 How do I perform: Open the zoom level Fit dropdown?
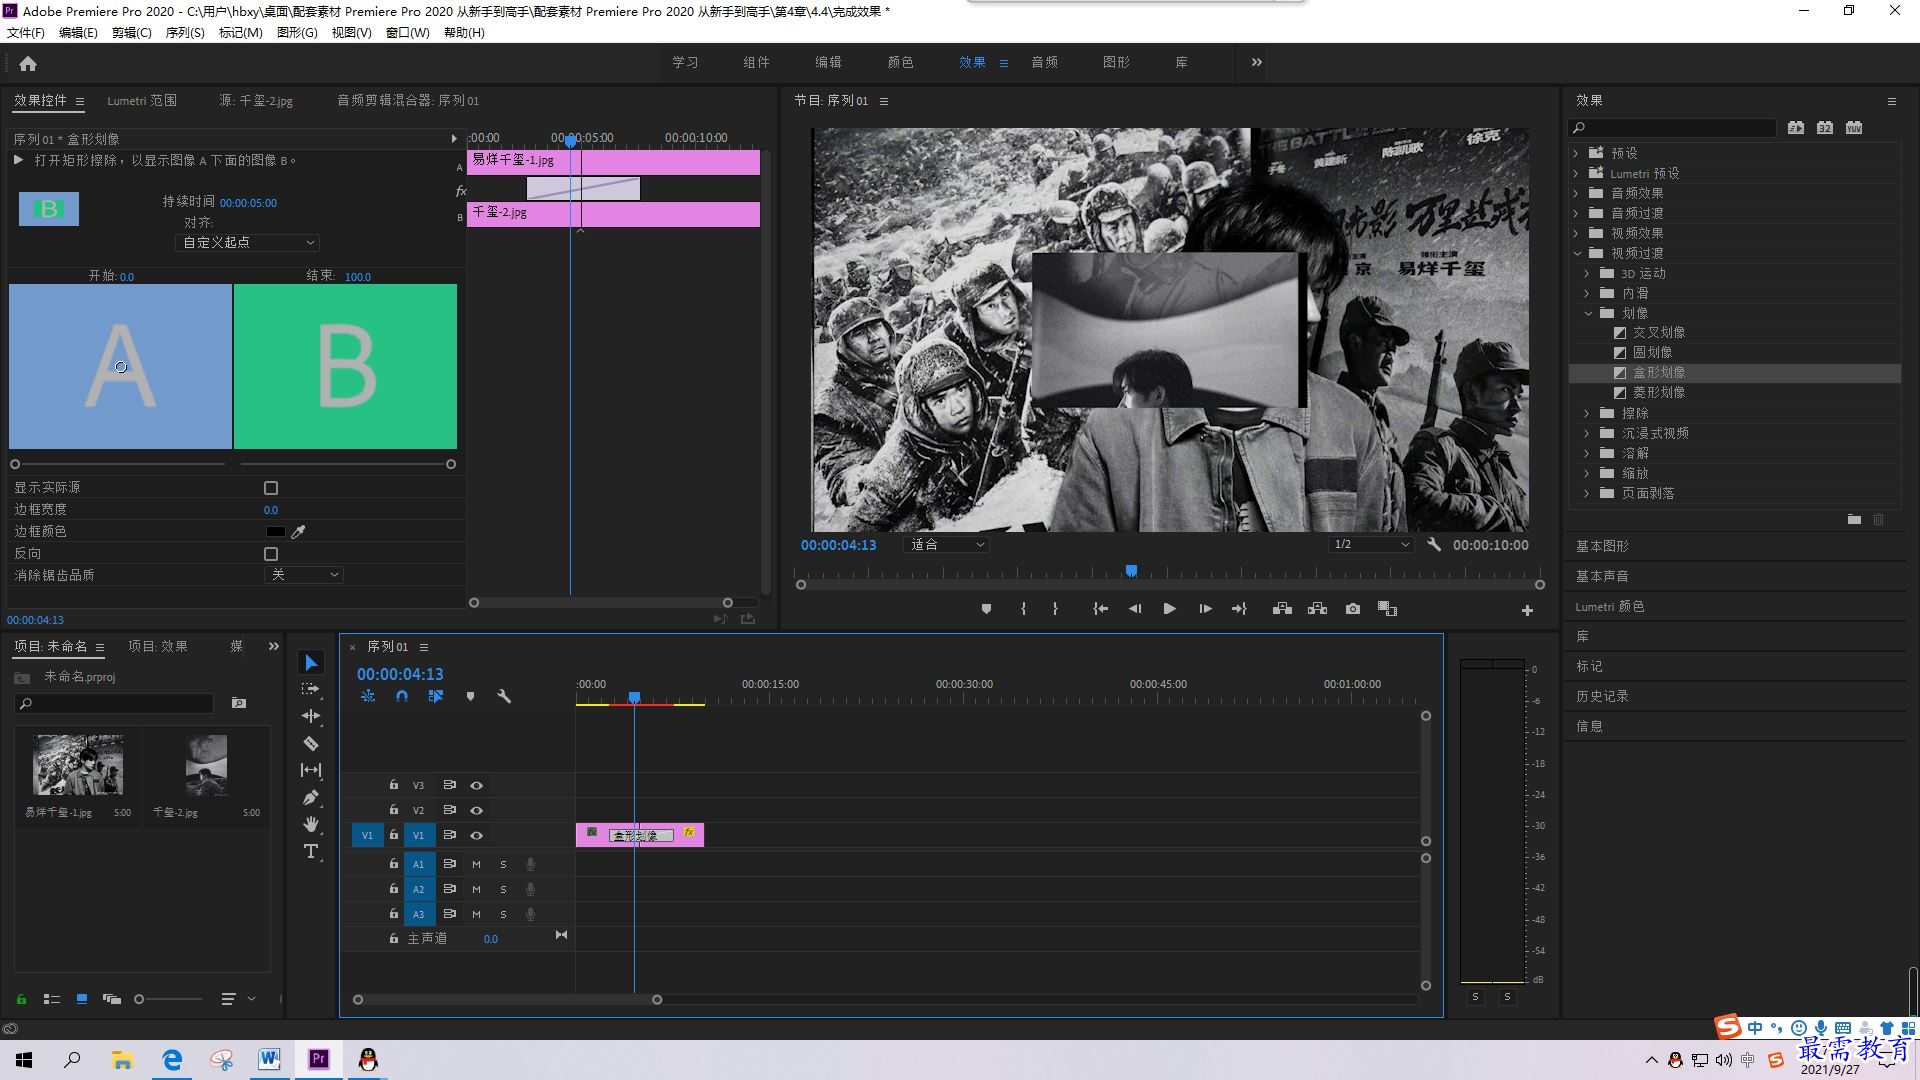(946, 545)
